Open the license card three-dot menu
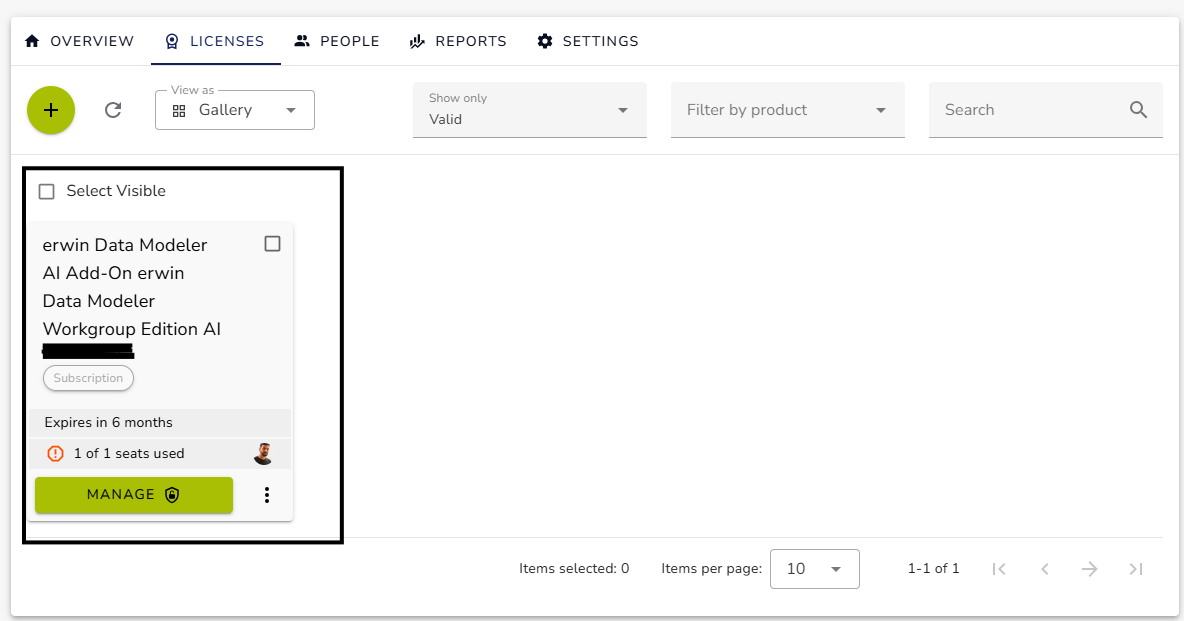 pos(267,495)
